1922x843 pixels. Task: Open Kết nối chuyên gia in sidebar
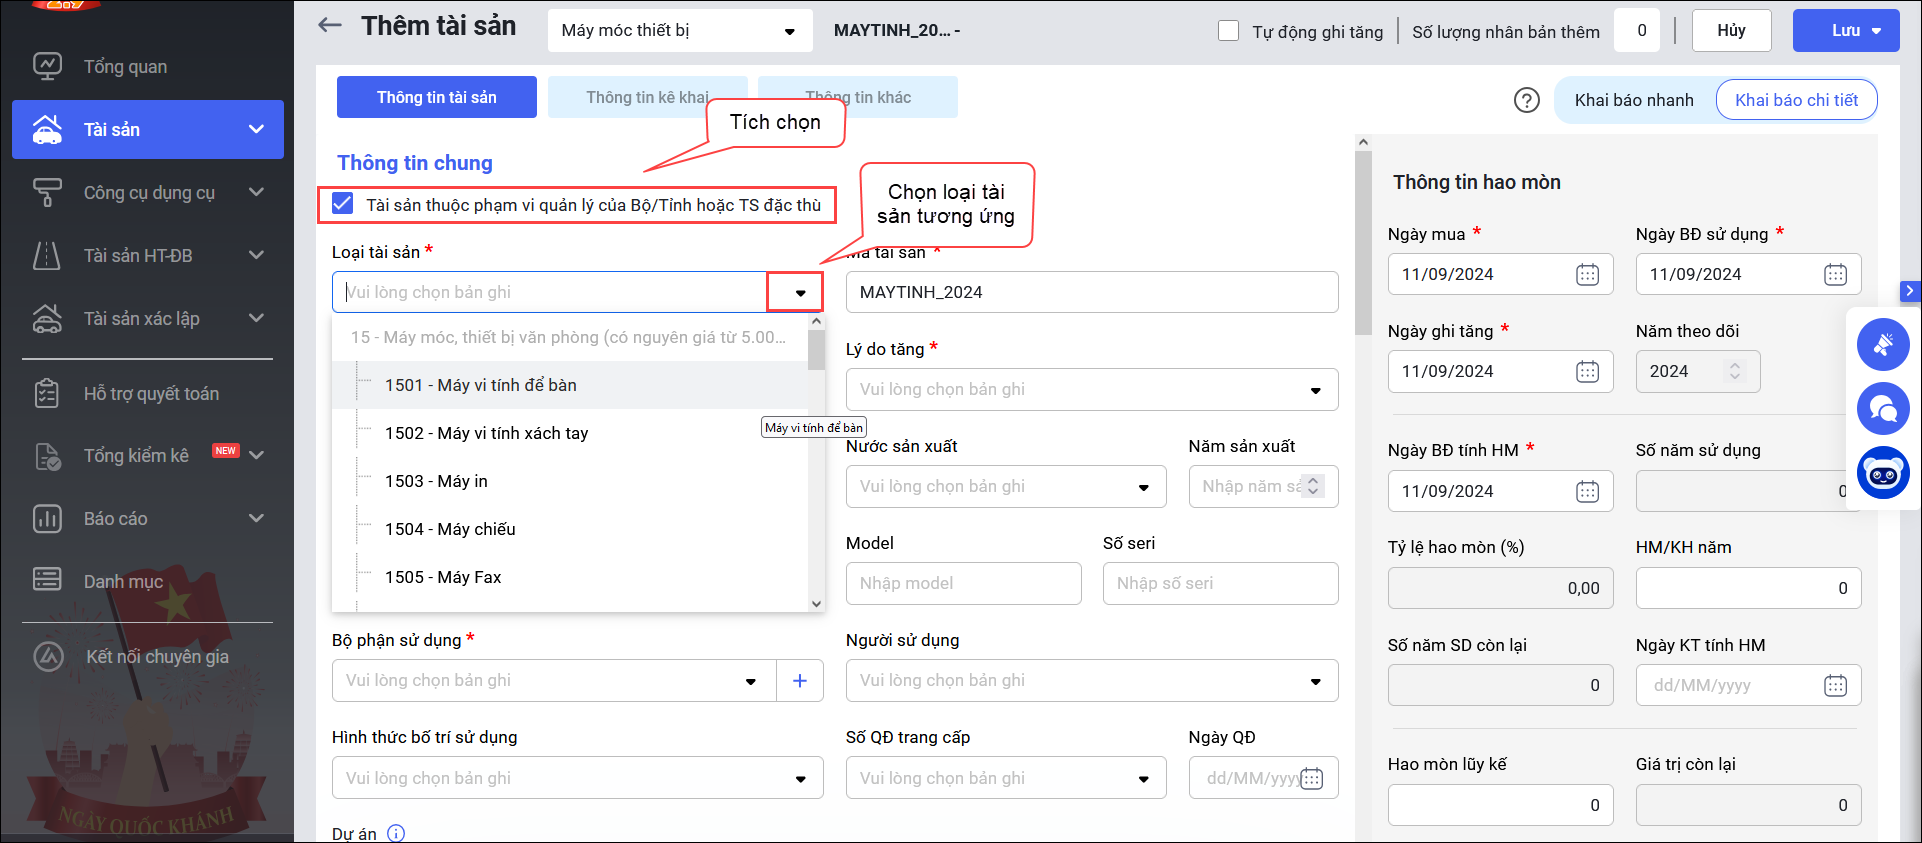(x=157, y=656)
